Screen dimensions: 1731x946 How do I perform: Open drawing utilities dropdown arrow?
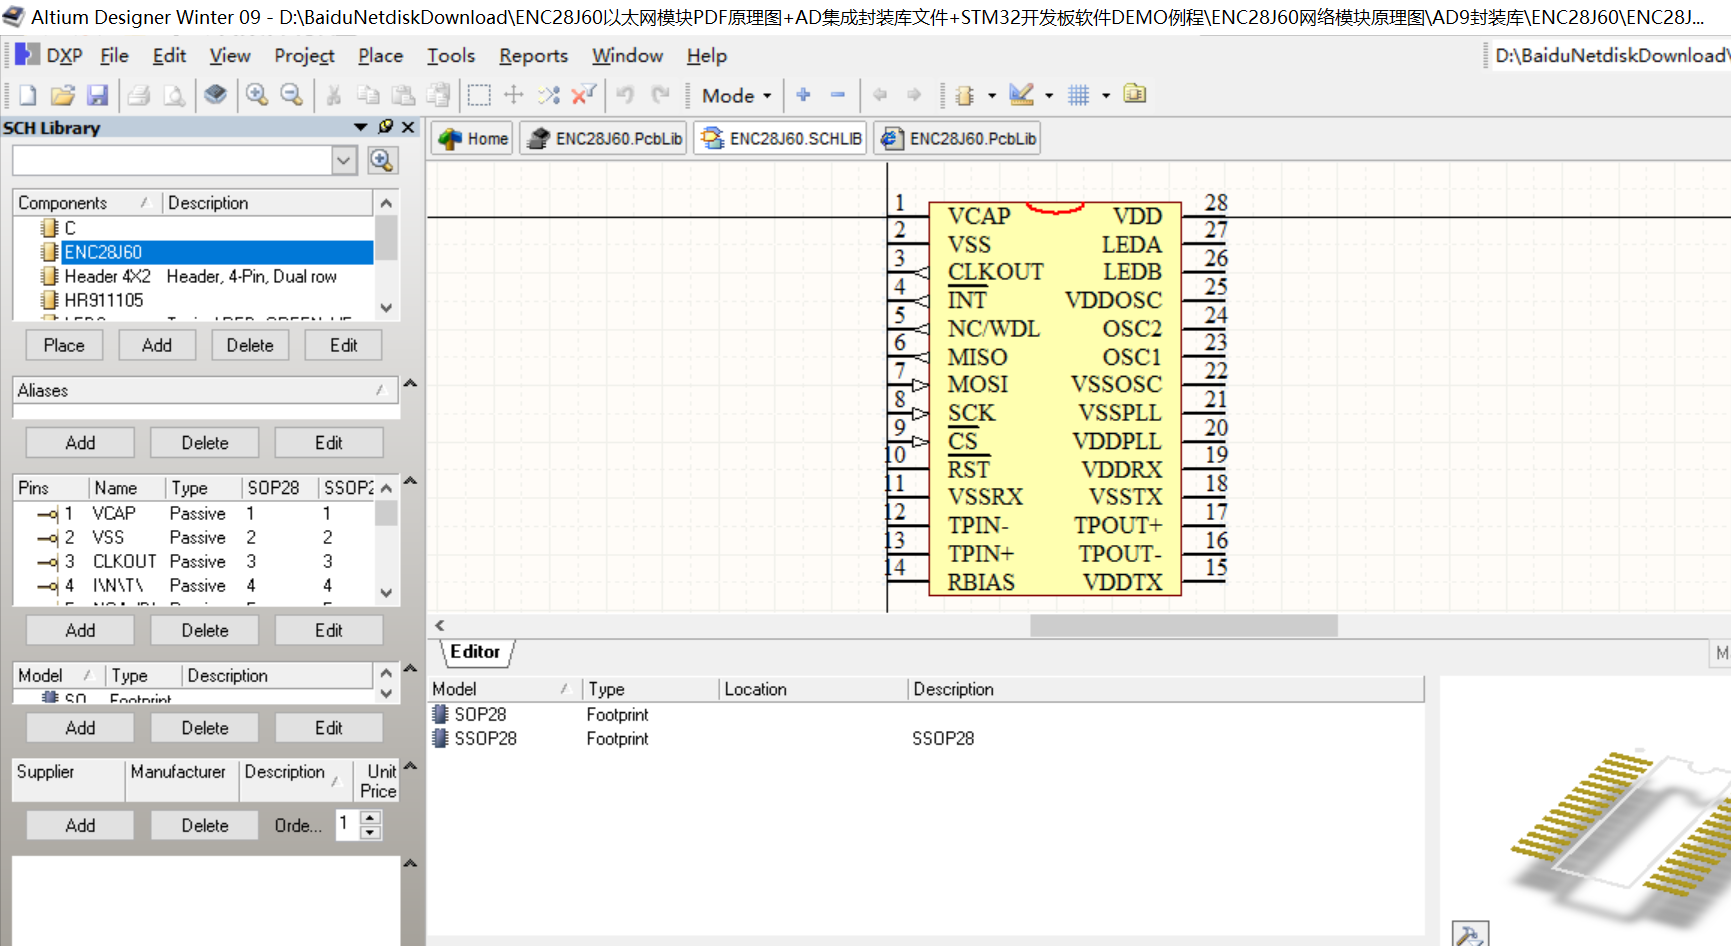click(1049, 96)
